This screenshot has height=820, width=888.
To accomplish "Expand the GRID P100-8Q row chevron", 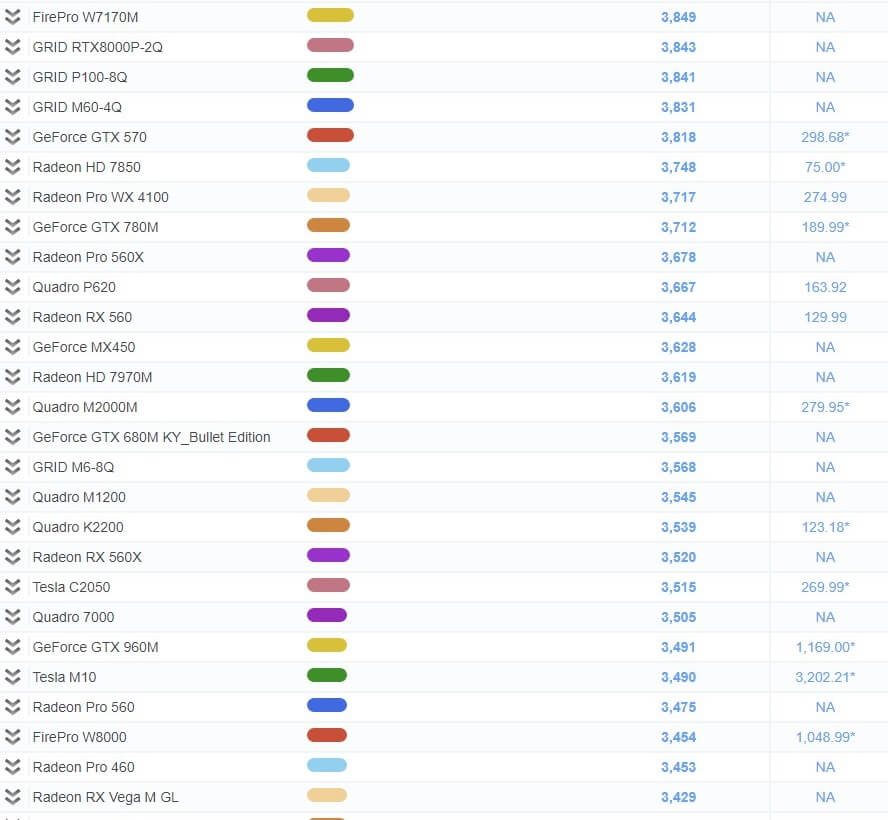I will click(x=12, y=77).
